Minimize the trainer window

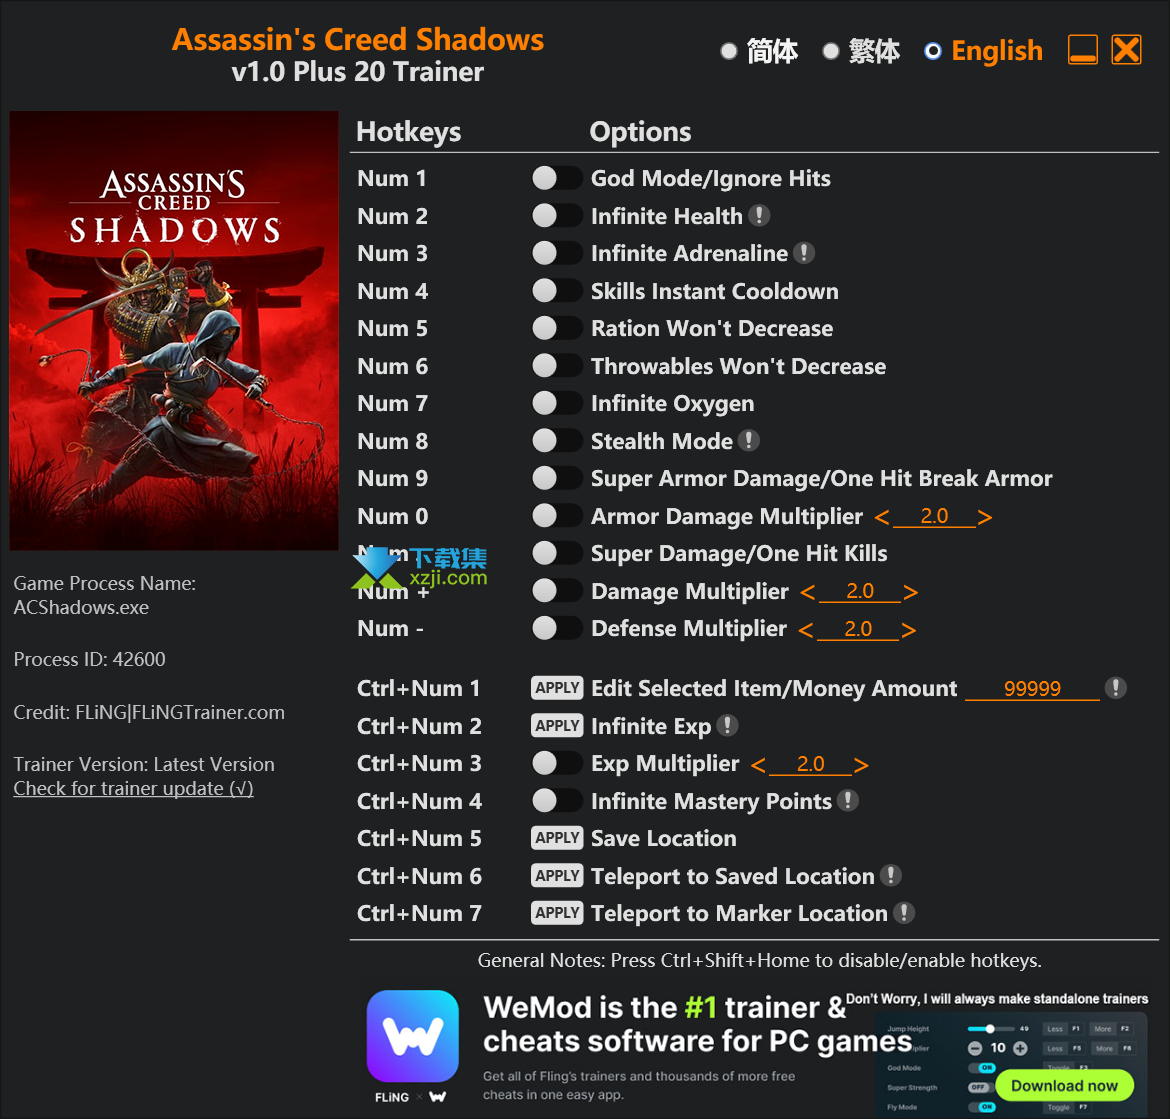pos(1083,50)
